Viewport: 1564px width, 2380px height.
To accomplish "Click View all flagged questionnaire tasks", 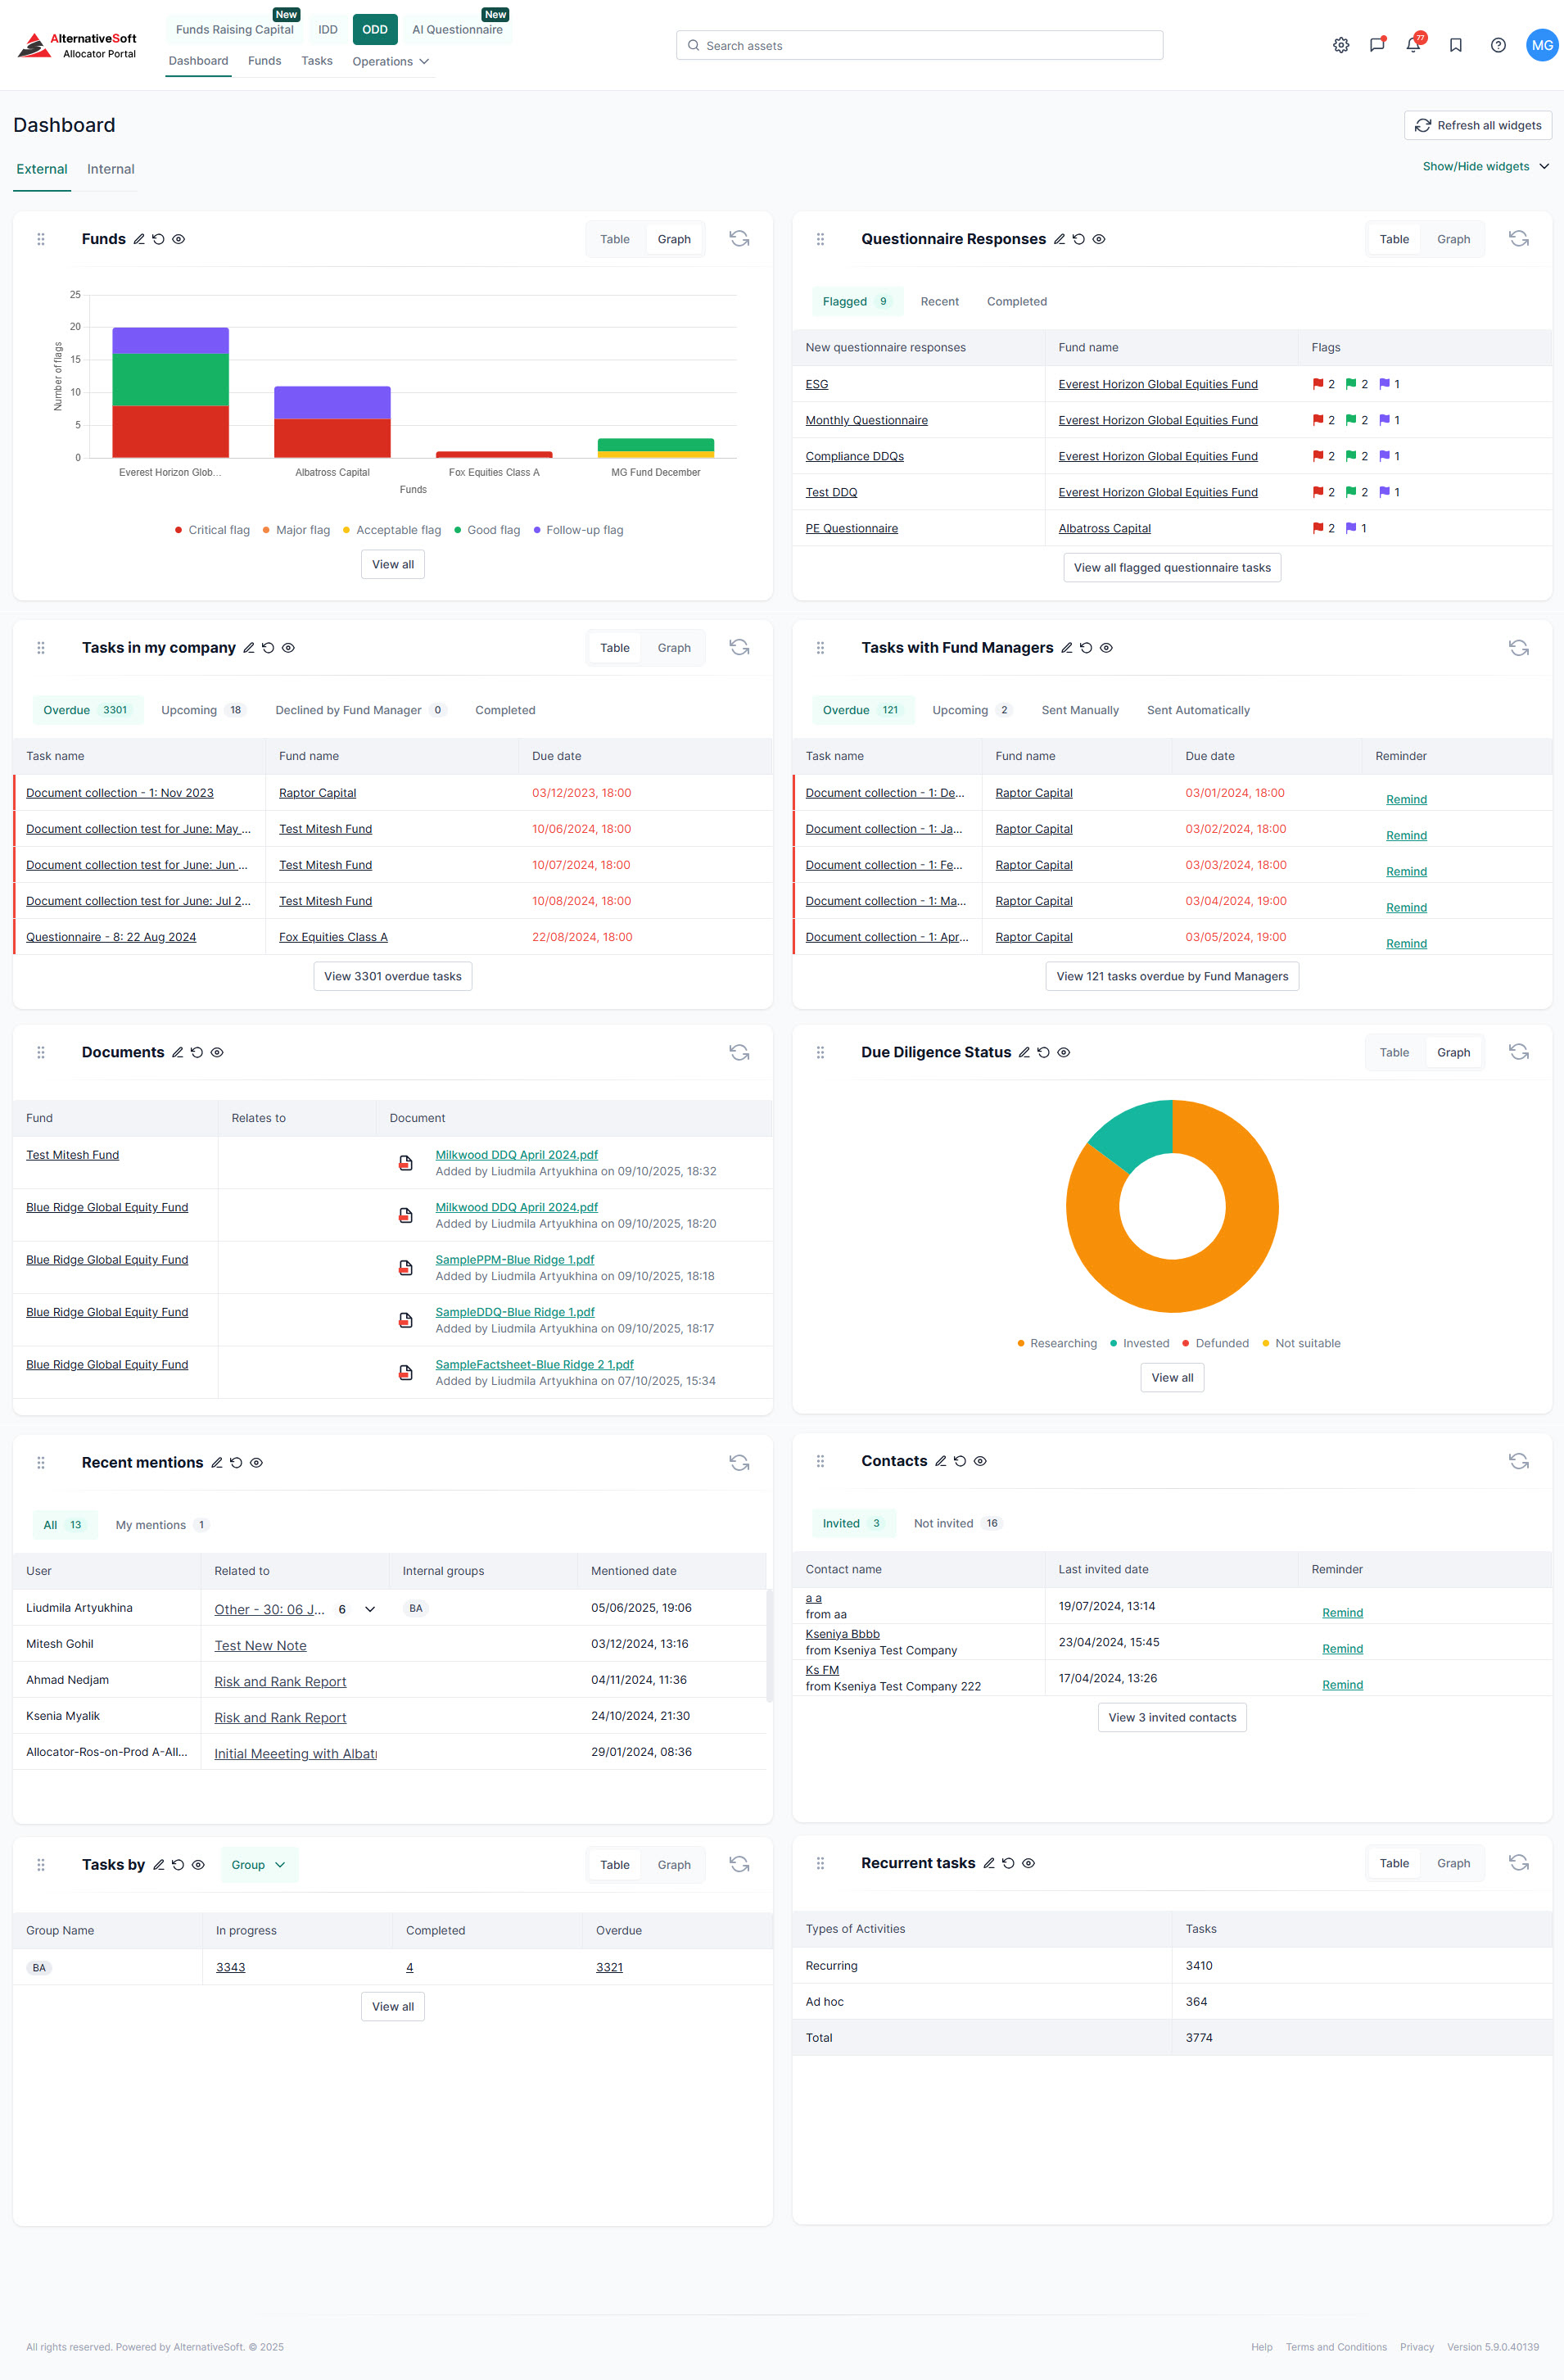I will click(1171, 567).
